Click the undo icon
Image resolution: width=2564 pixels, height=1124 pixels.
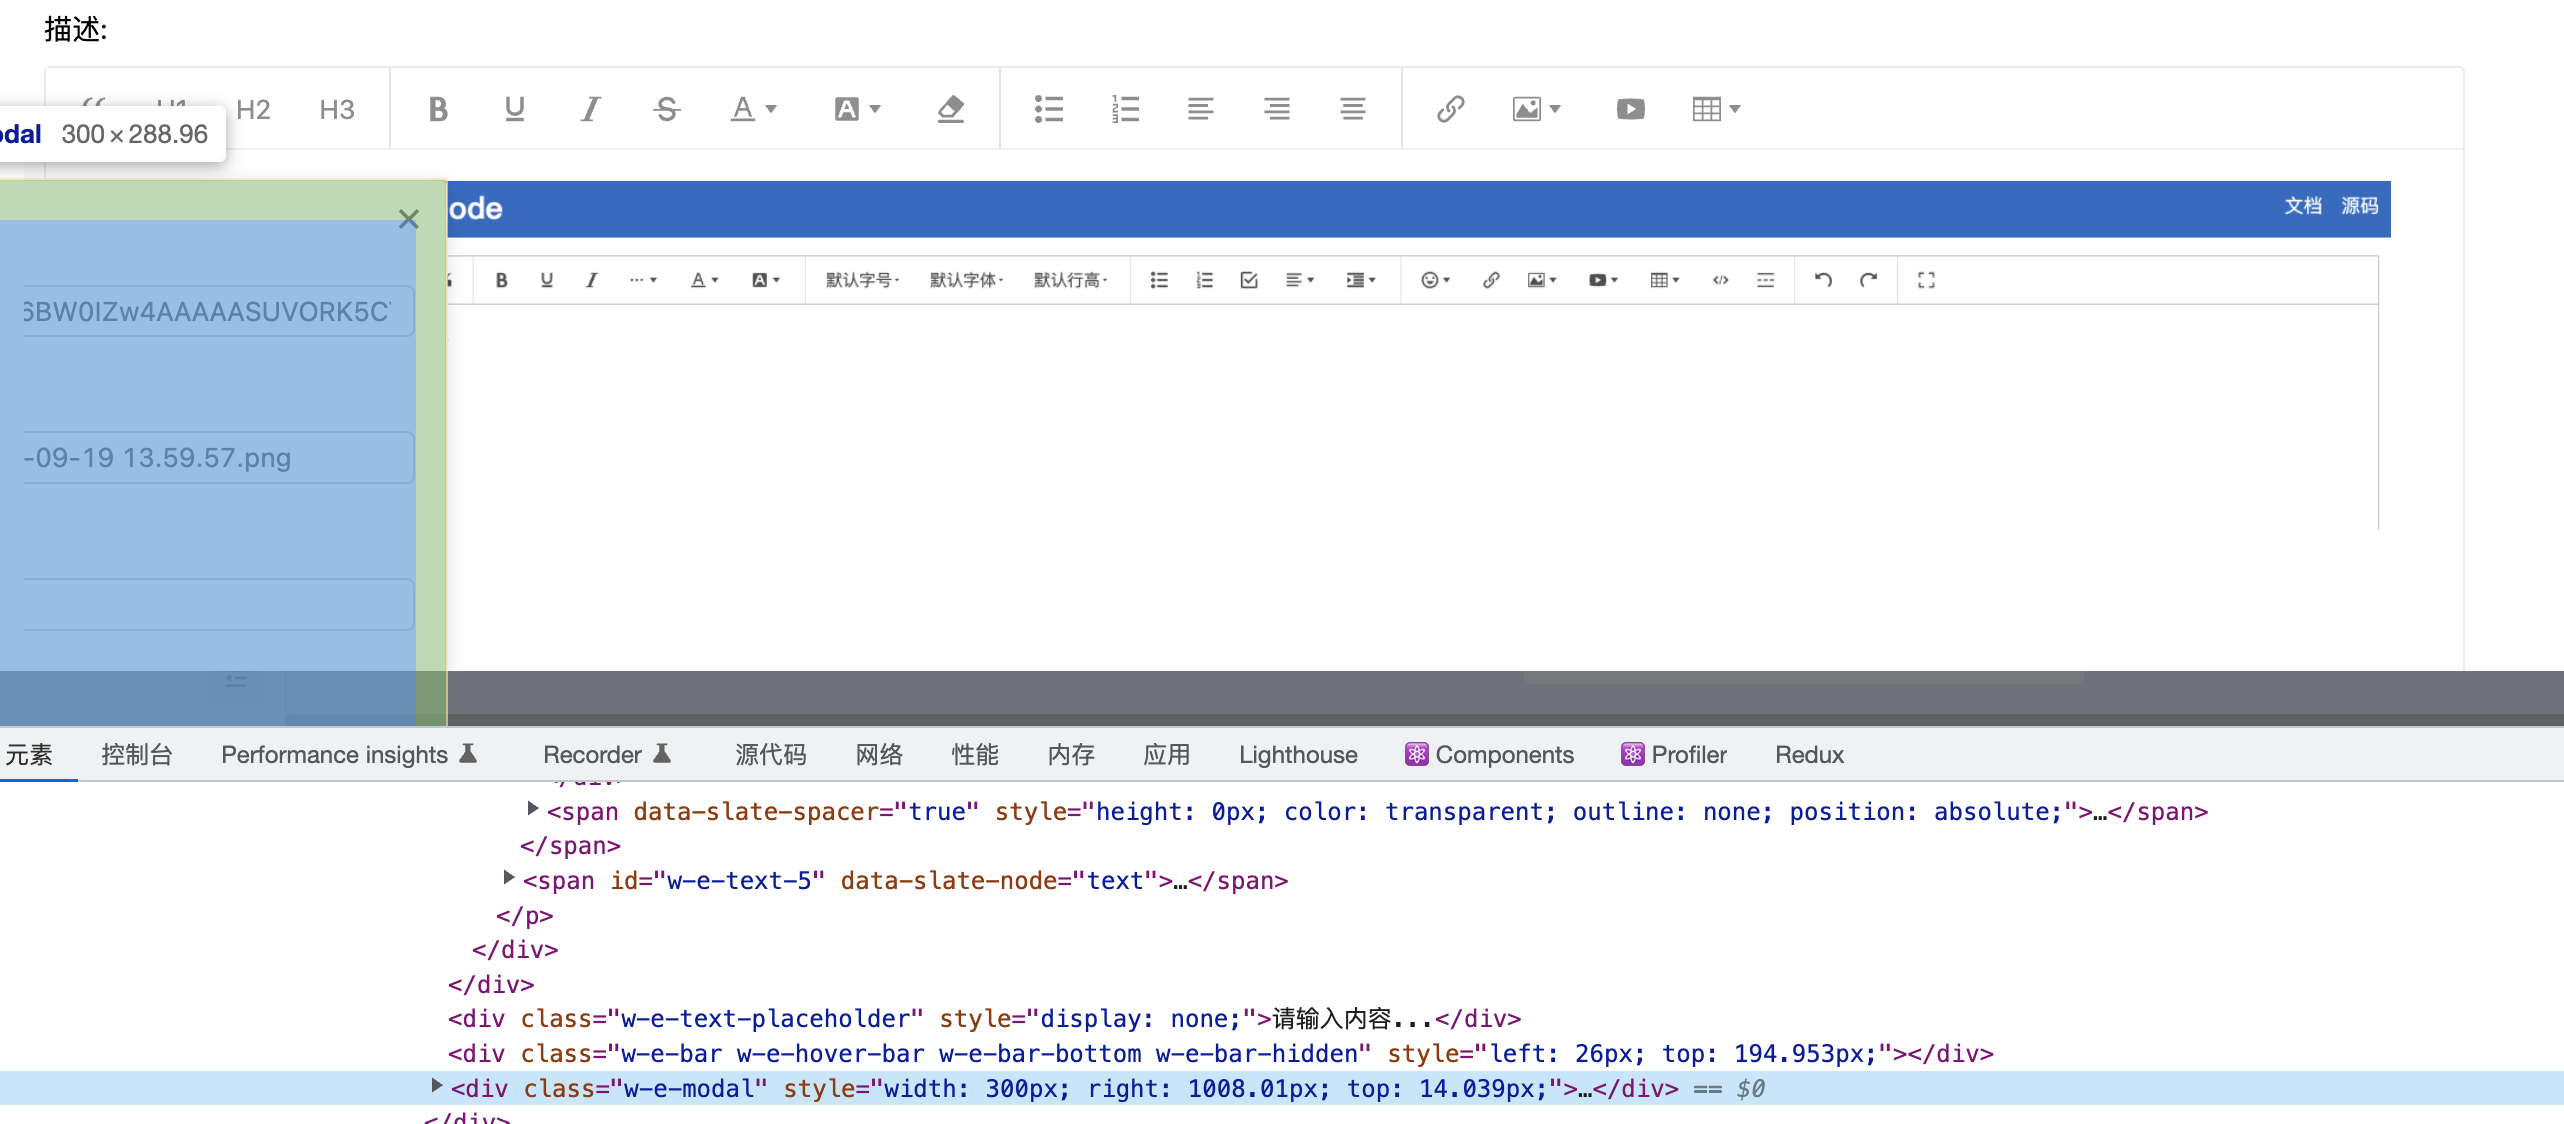(x=1822, y=280)
